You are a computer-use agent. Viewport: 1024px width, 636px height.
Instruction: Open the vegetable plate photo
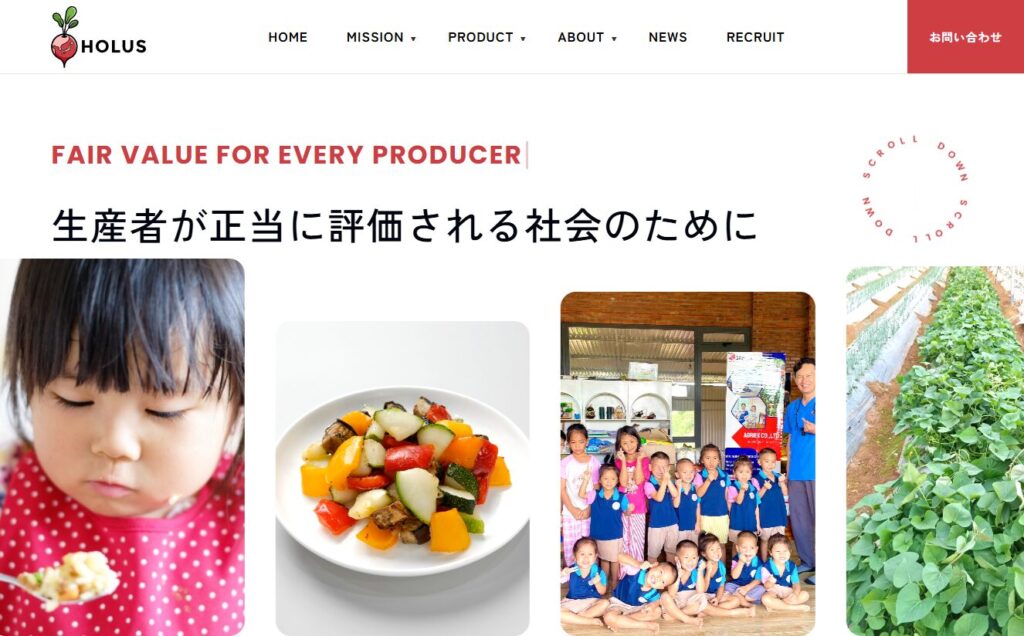point(402,478)
